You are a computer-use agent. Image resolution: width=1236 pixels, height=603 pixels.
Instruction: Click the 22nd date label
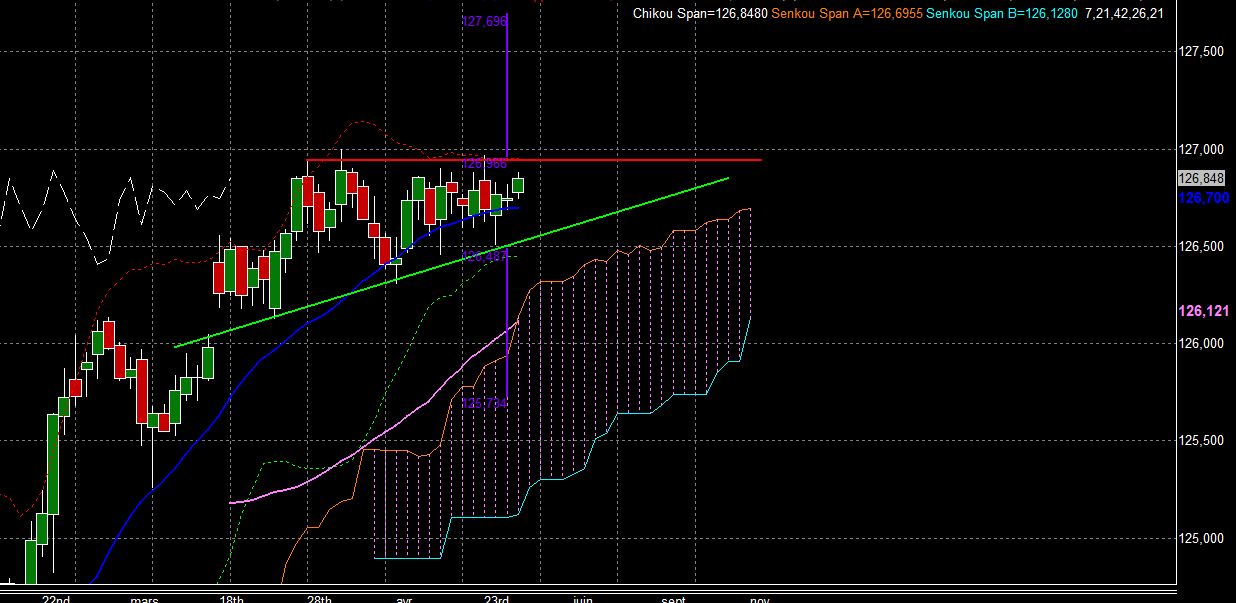point(56,598)
